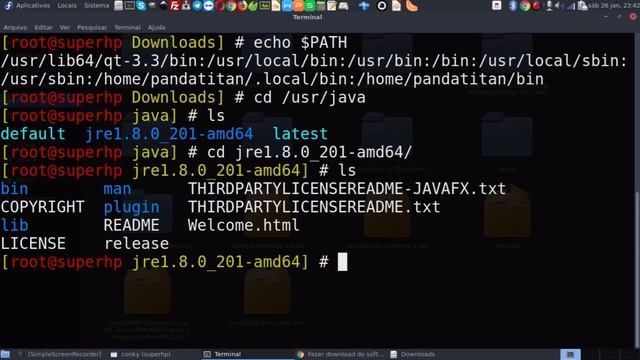
Task: Click the 'plugin' directory name
Action: point(131,207)
